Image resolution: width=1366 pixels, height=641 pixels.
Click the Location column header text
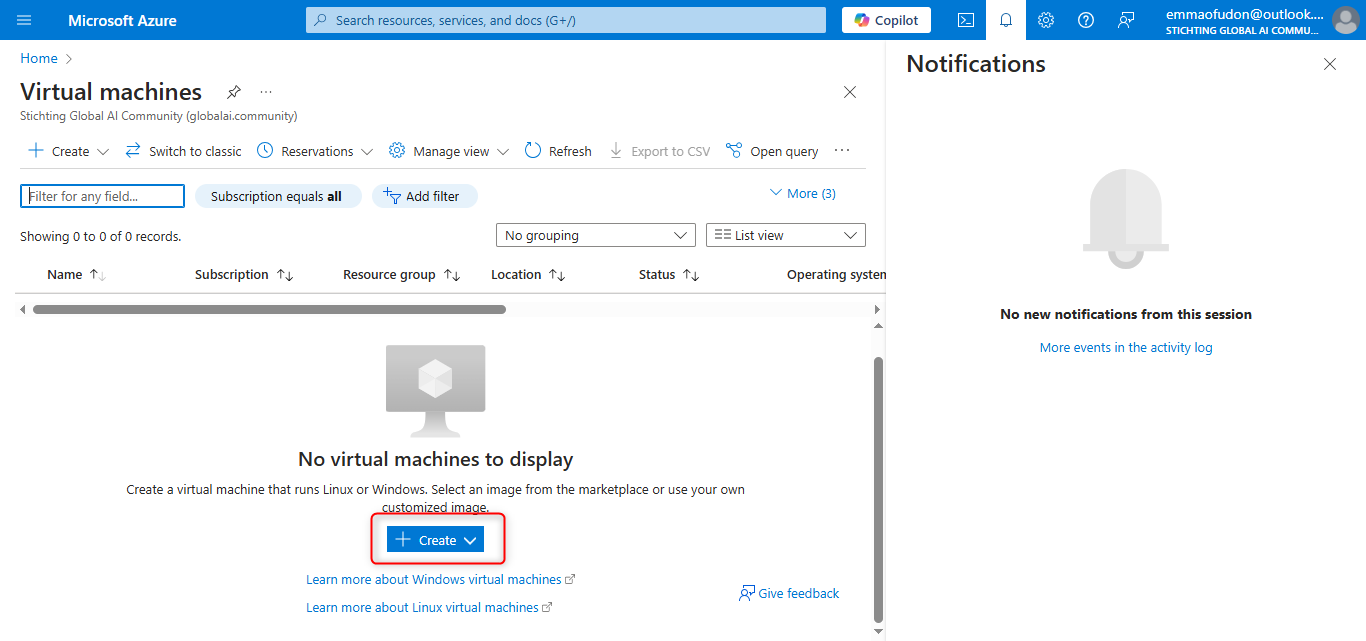pos(516,275)
